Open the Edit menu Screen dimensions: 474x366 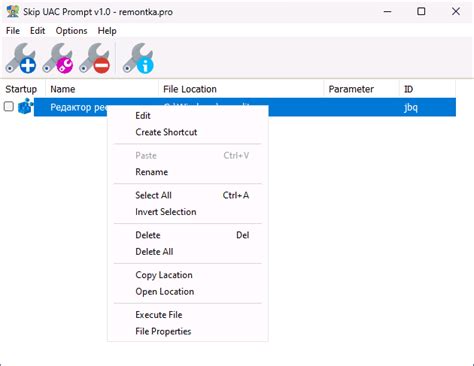coord(37,31)
